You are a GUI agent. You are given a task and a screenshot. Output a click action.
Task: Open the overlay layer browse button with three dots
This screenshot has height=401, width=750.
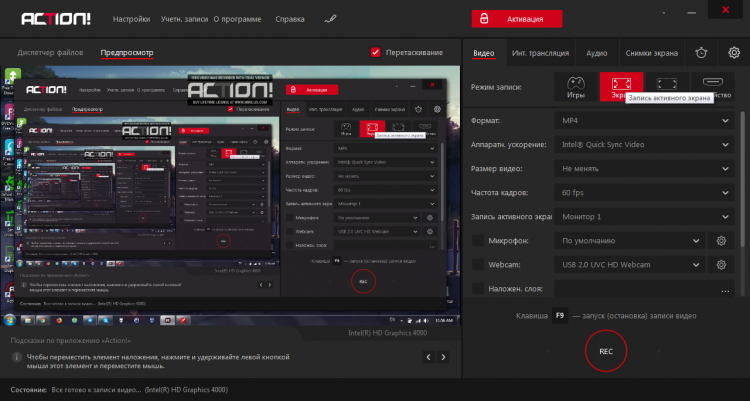pyautogui.click(x=725, y=290)
